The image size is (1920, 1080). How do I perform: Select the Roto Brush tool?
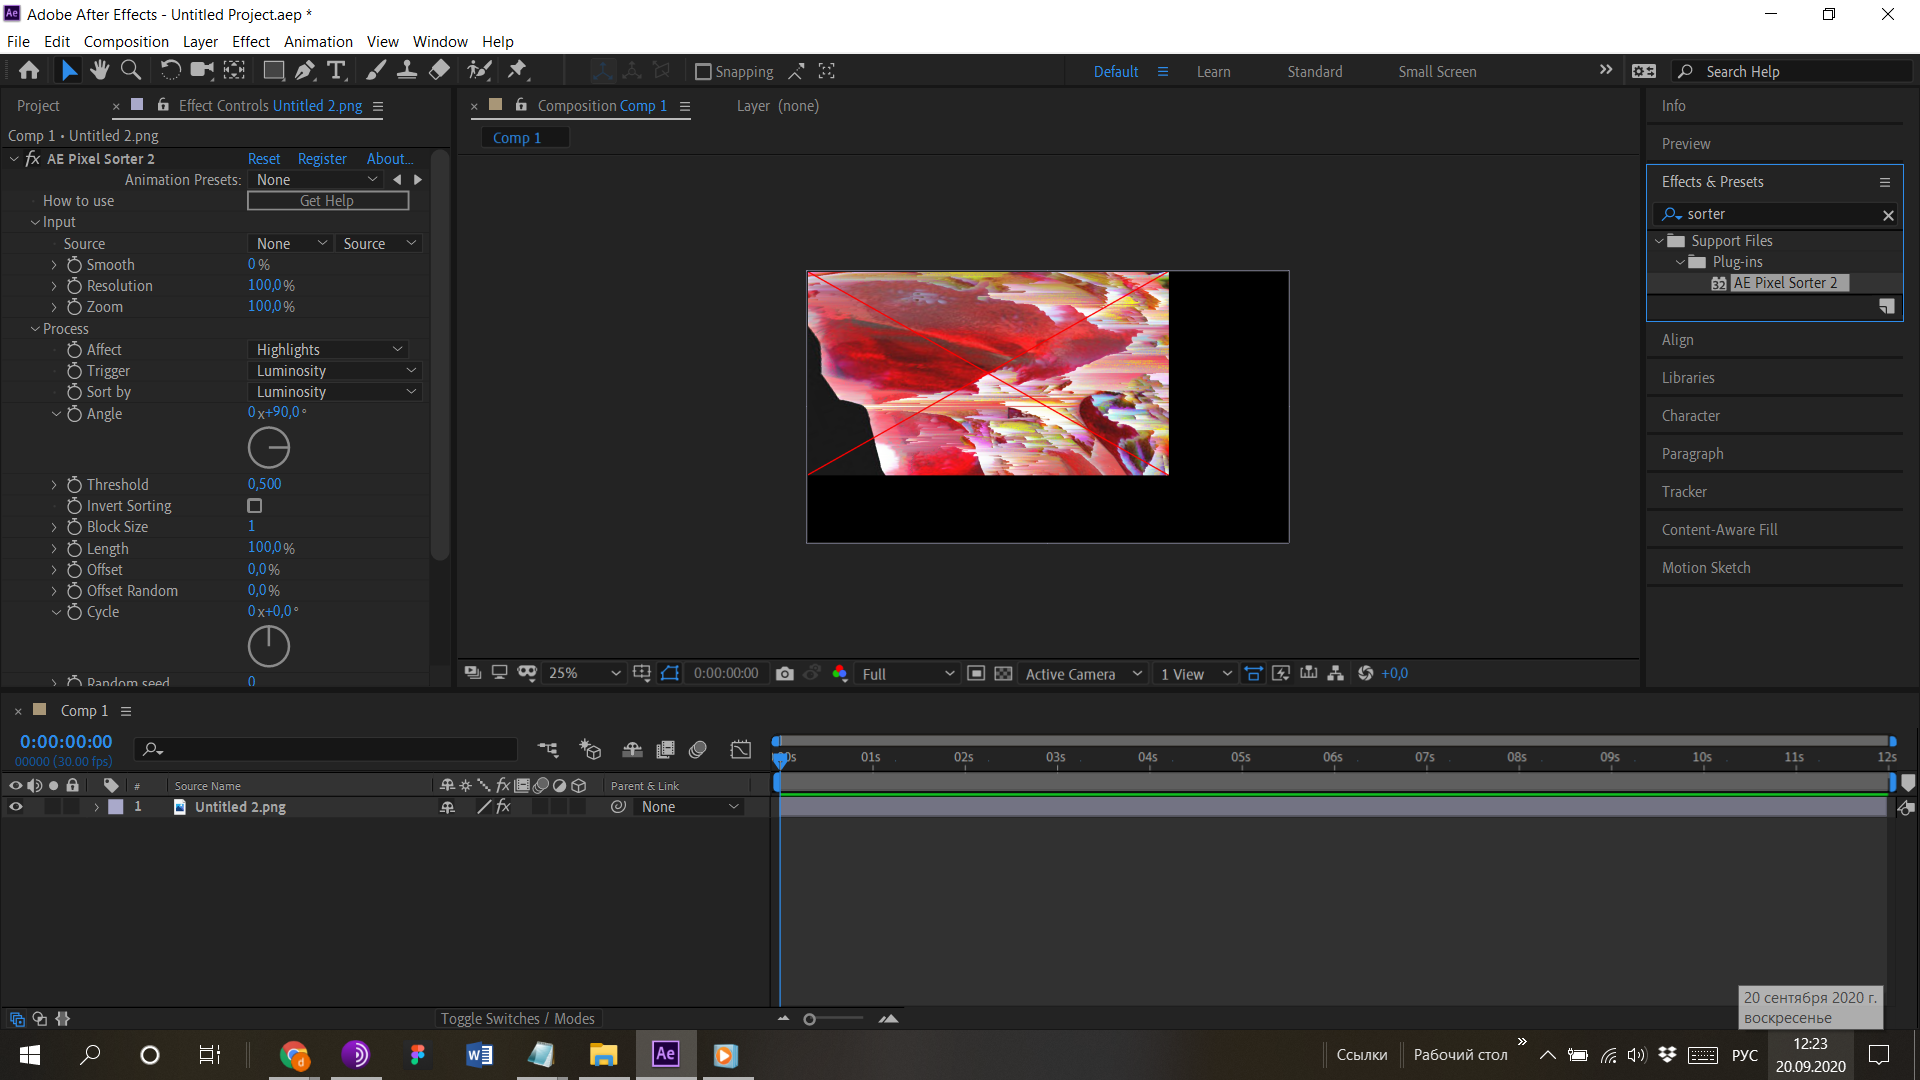coord(480,71)
